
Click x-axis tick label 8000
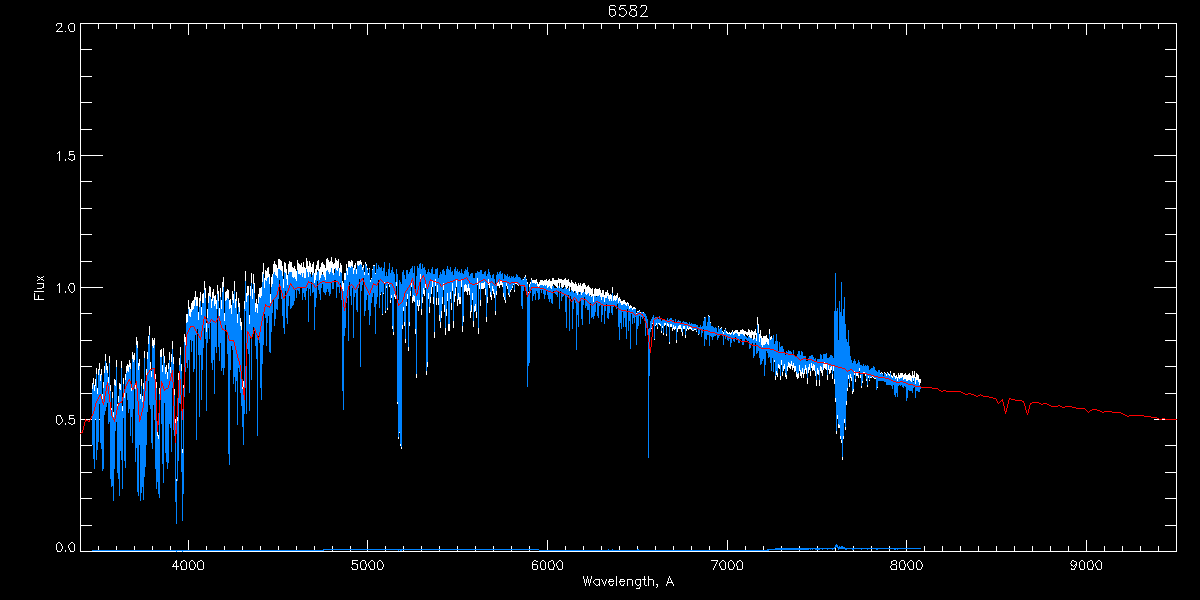pos(906,566)
